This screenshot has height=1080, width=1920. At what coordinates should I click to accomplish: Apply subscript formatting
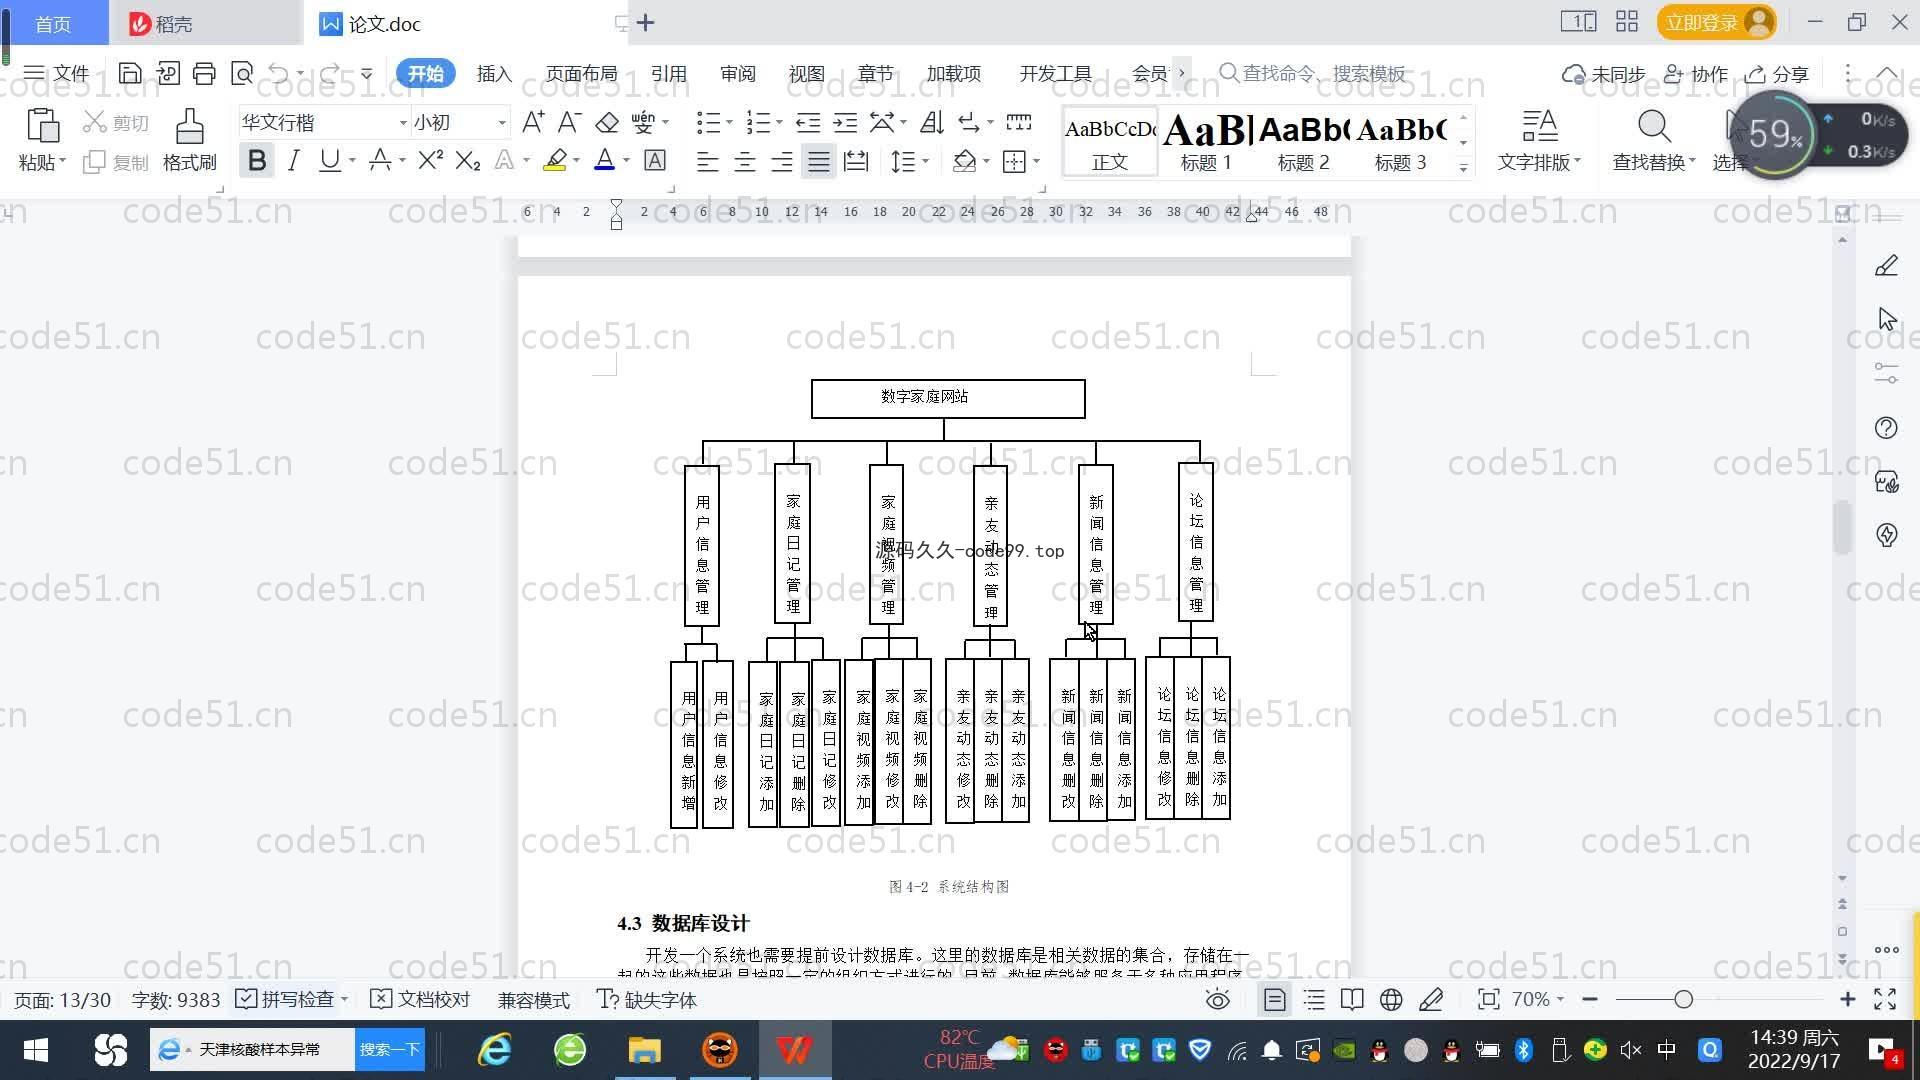coord(468,160)
